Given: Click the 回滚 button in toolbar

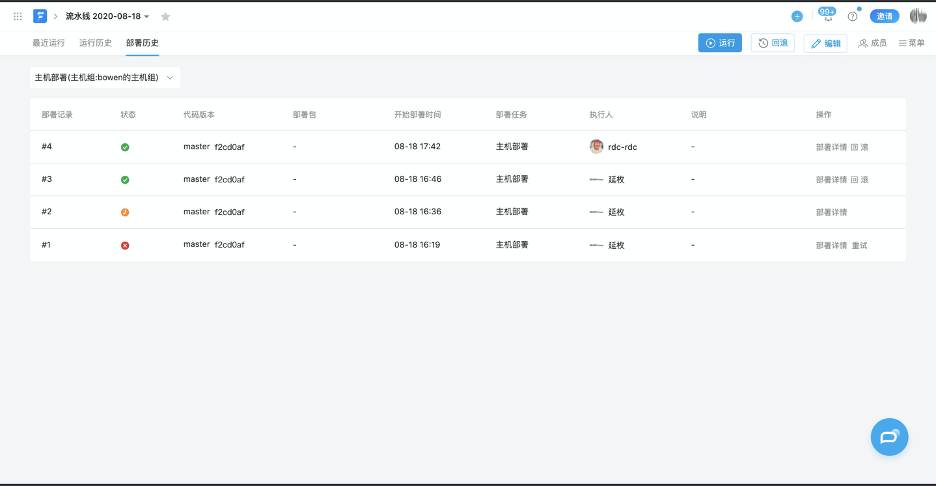Looking at the screenshot, I should pyautogui.click(x=773, y=43).
